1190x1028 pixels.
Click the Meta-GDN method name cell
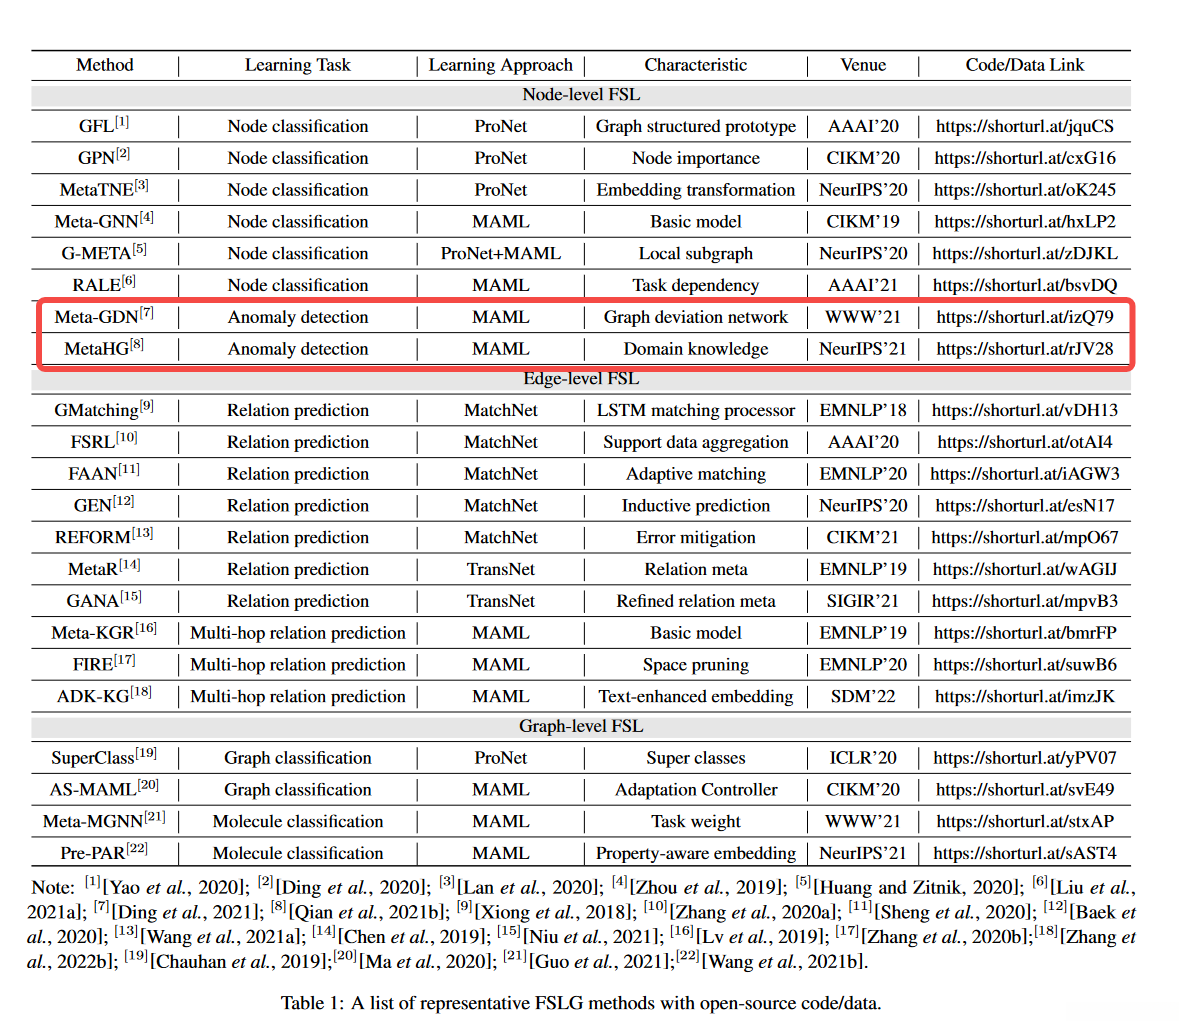tap(104, 316)
